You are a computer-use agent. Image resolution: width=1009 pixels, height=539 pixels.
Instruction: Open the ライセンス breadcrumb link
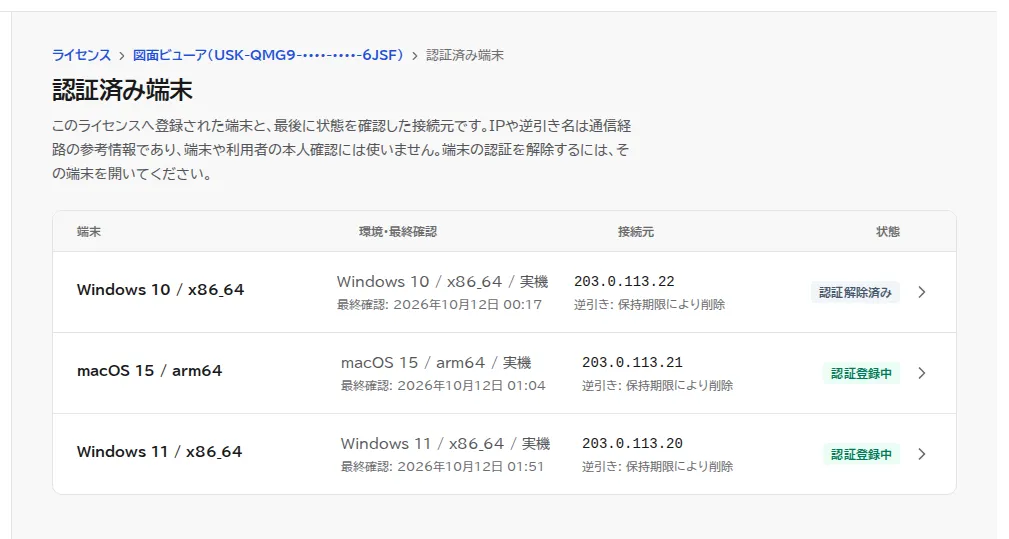(x=81, y=55)
